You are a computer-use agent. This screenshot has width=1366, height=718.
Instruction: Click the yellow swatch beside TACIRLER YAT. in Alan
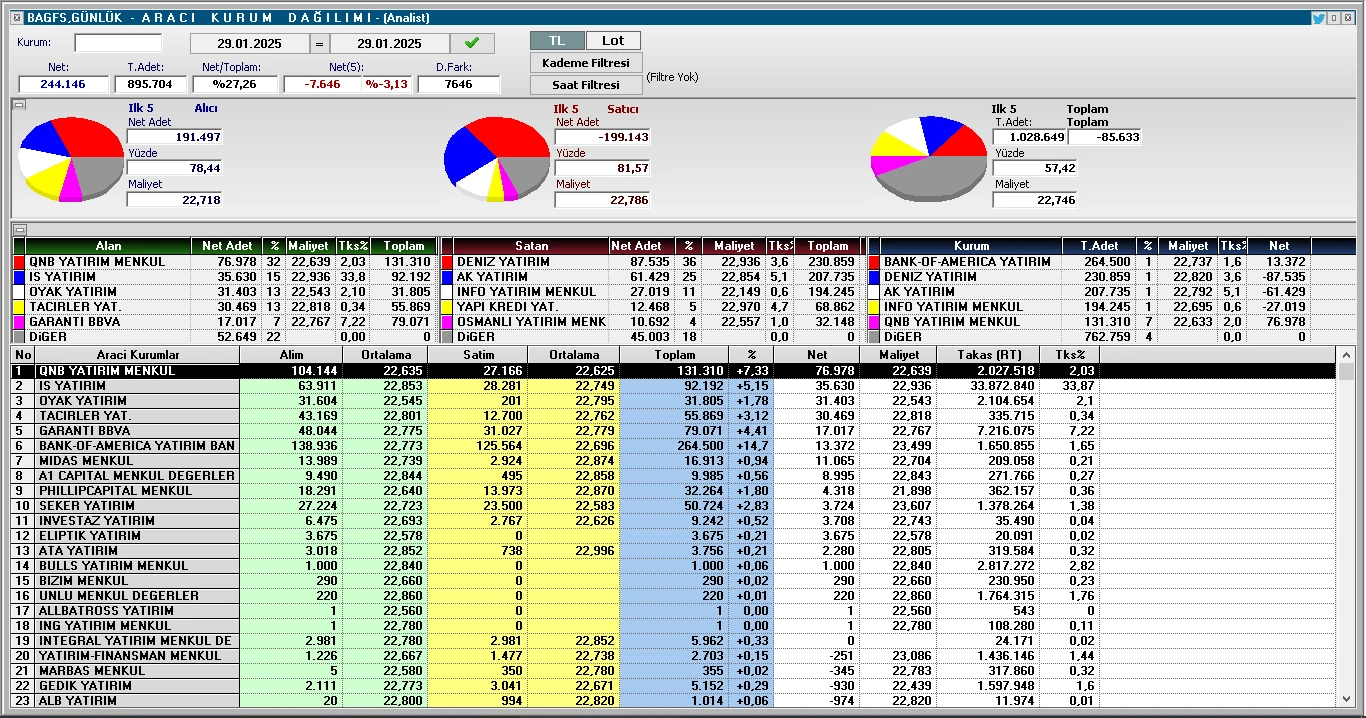click(19, 307)
